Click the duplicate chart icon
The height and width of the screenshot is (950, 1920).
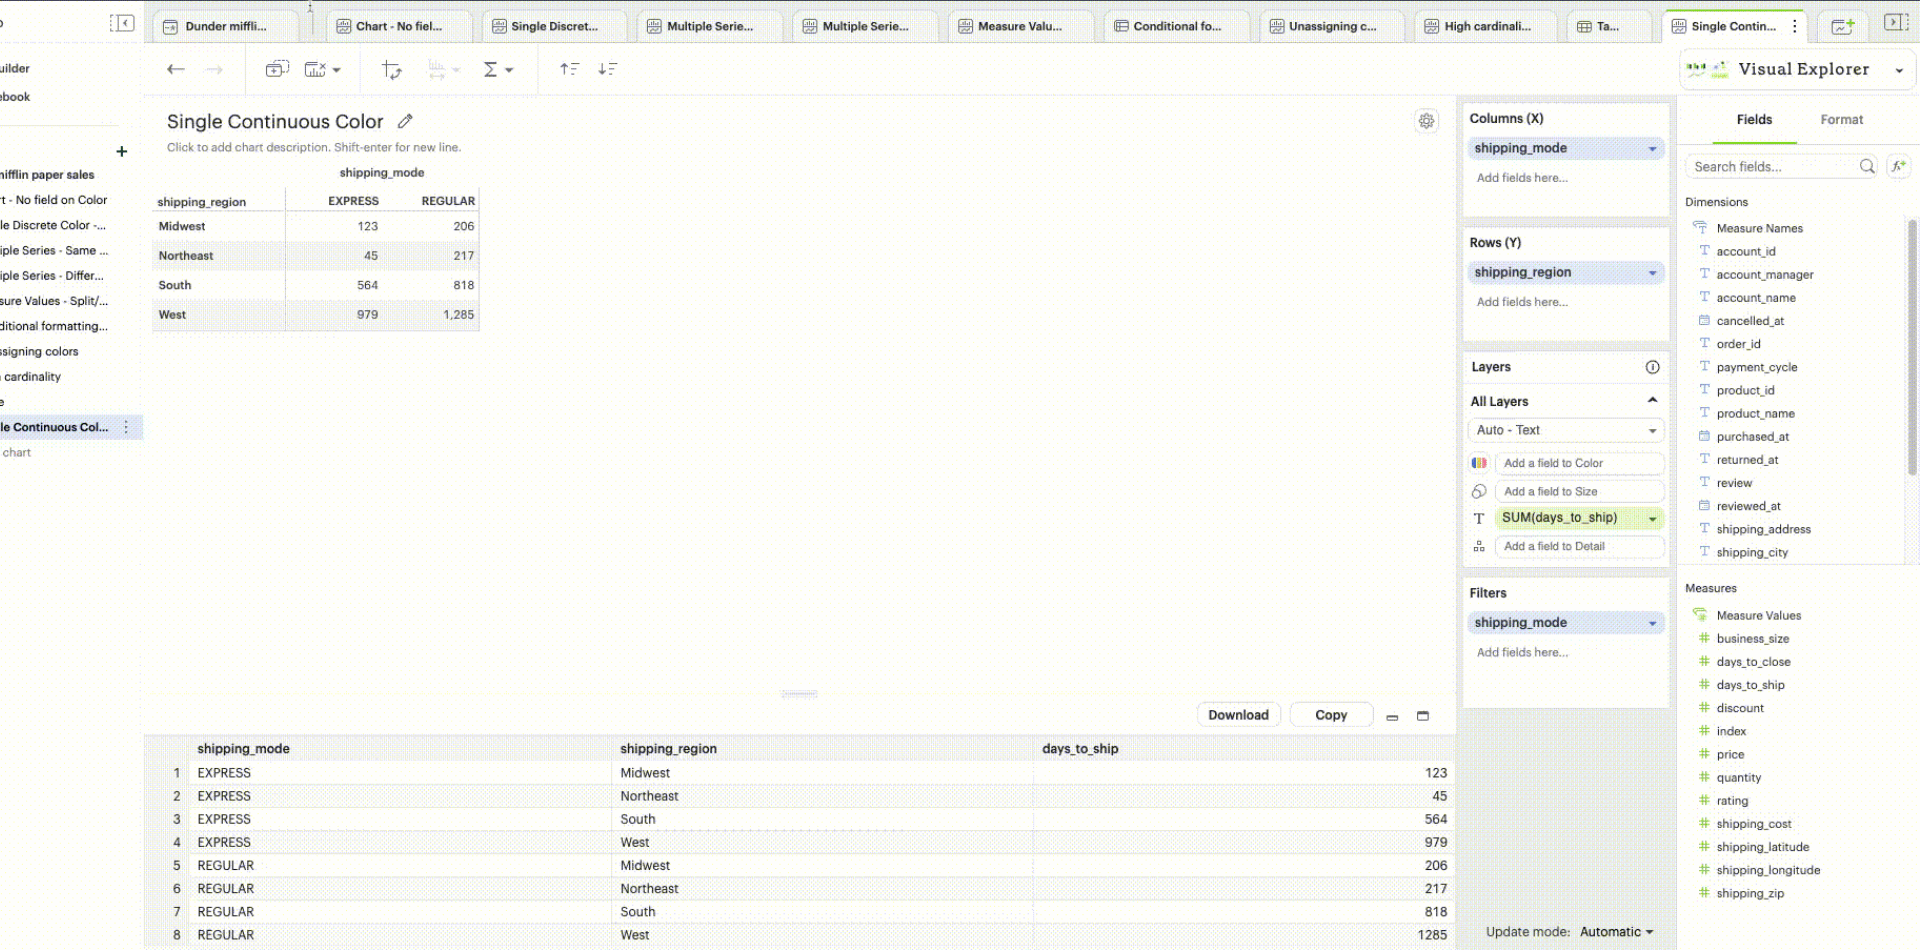click(276, 69)
